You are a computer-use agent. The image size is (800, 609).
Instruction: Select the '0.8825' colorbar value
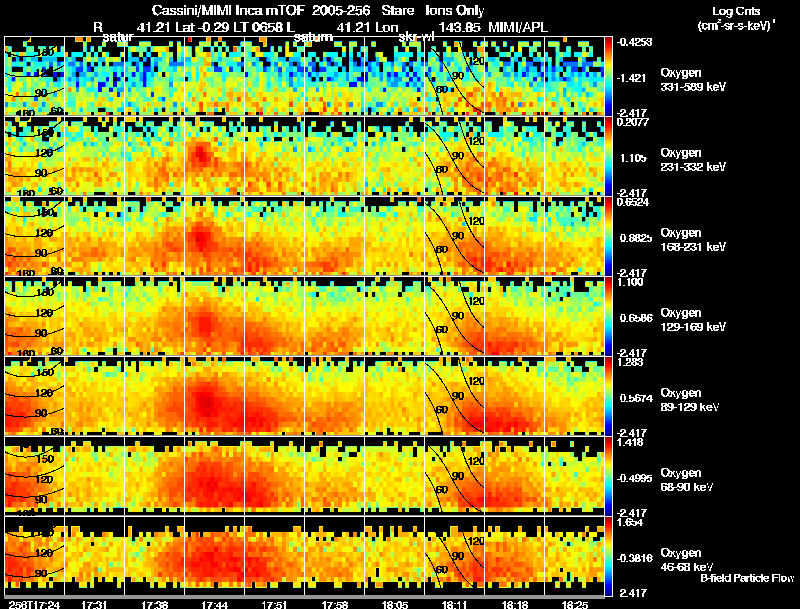(x=636, y=238)
